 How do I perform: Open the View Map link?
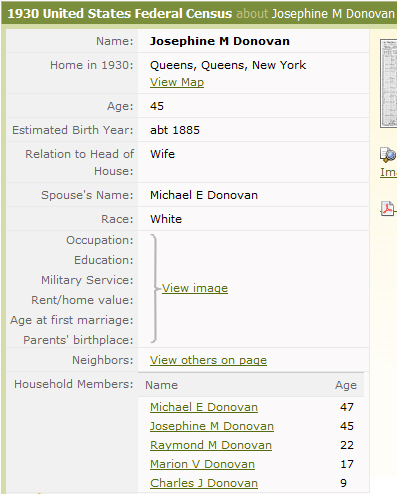(x=177, y=82)
